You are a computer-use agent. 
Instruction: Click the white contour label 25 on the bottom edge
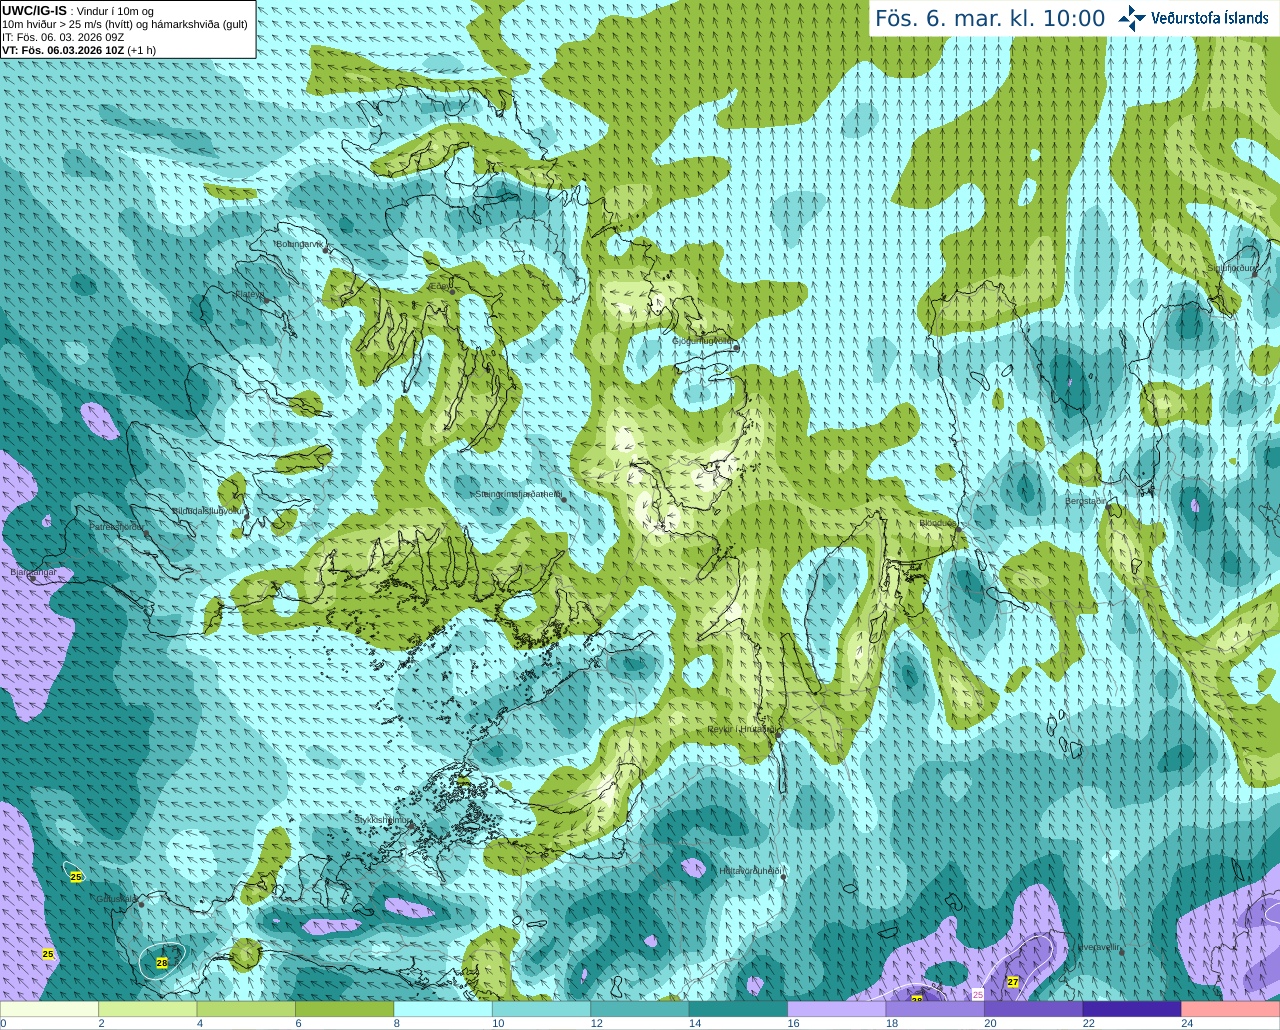click(978, 994)
